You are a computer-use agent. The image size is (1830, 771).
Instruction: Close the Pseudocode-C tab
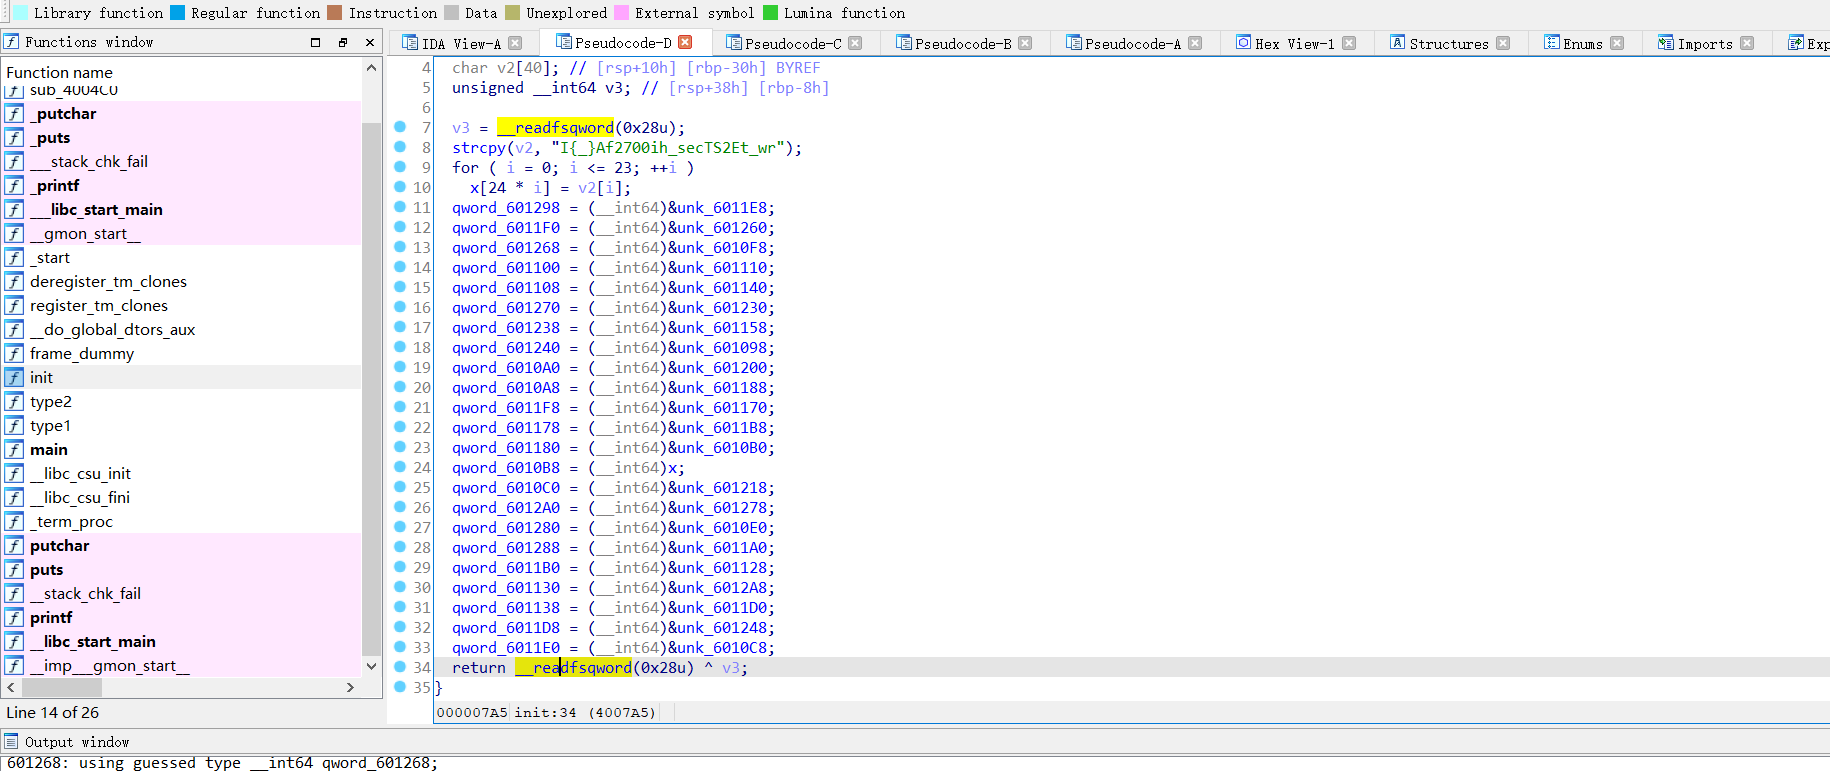855,43
